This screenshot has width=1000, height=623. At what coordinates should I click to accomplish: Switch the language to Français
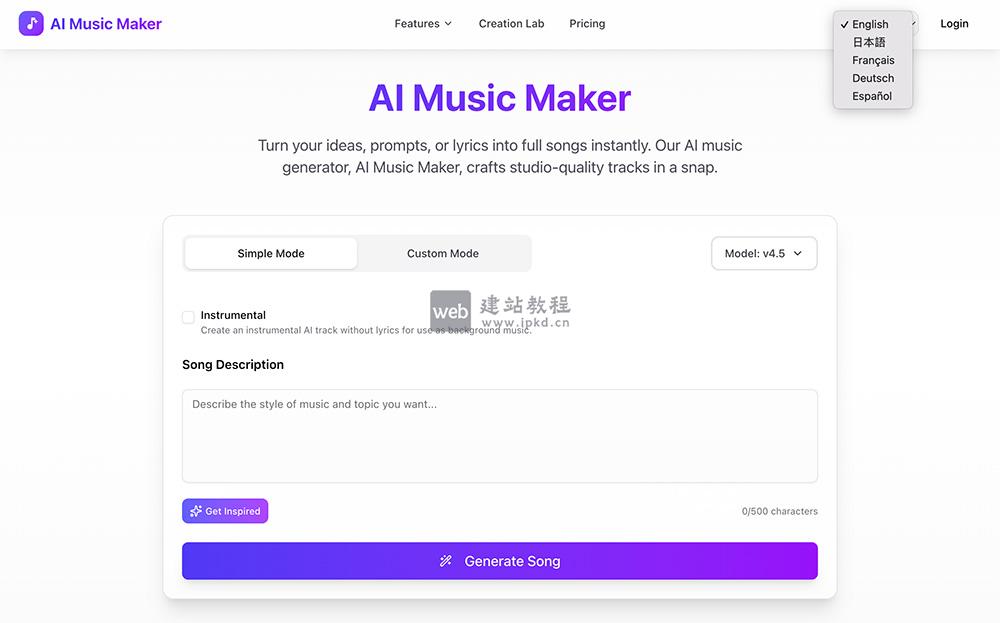(873, 60)
